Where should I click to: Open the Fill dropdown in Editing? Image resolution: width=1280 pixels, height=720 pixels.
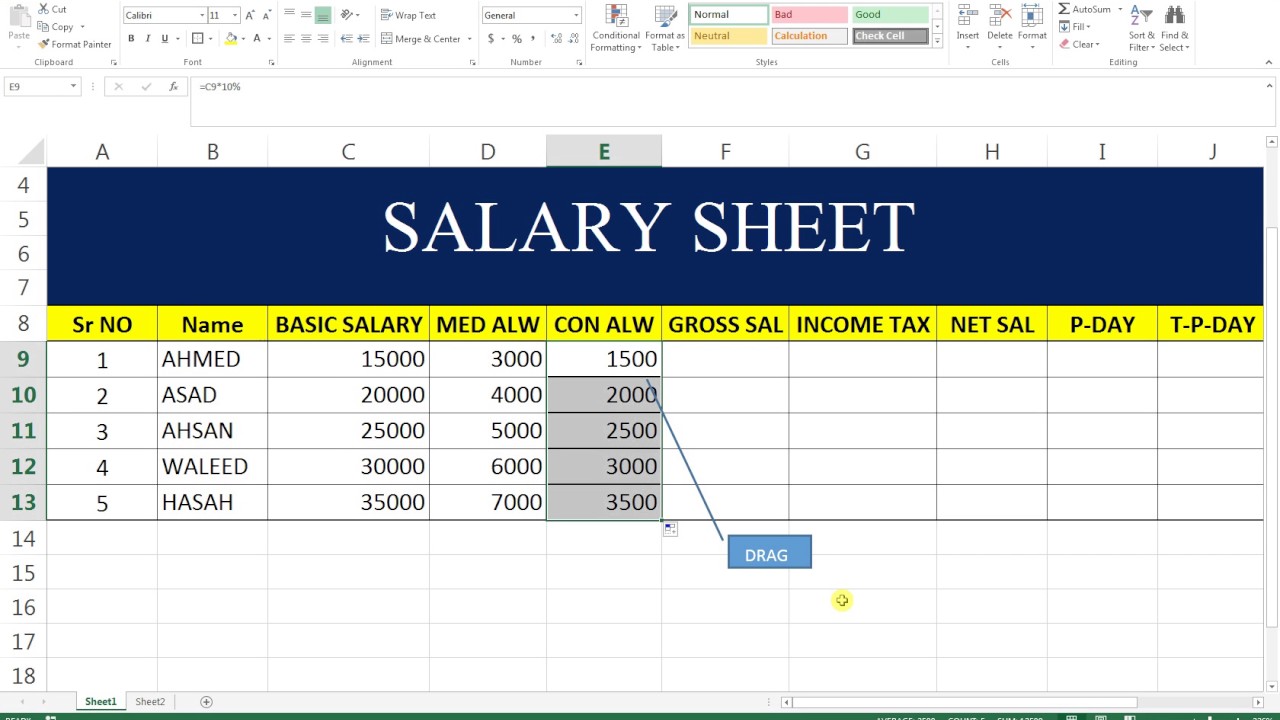pos(1078,27)
